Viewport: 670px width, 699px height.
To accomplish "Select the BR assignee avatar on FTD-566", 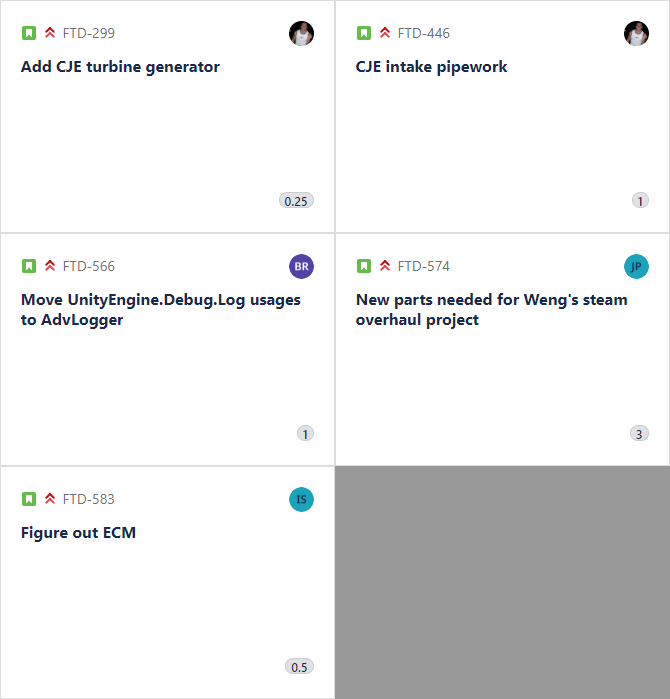I will pyautogui.click(x=301, y=266).
